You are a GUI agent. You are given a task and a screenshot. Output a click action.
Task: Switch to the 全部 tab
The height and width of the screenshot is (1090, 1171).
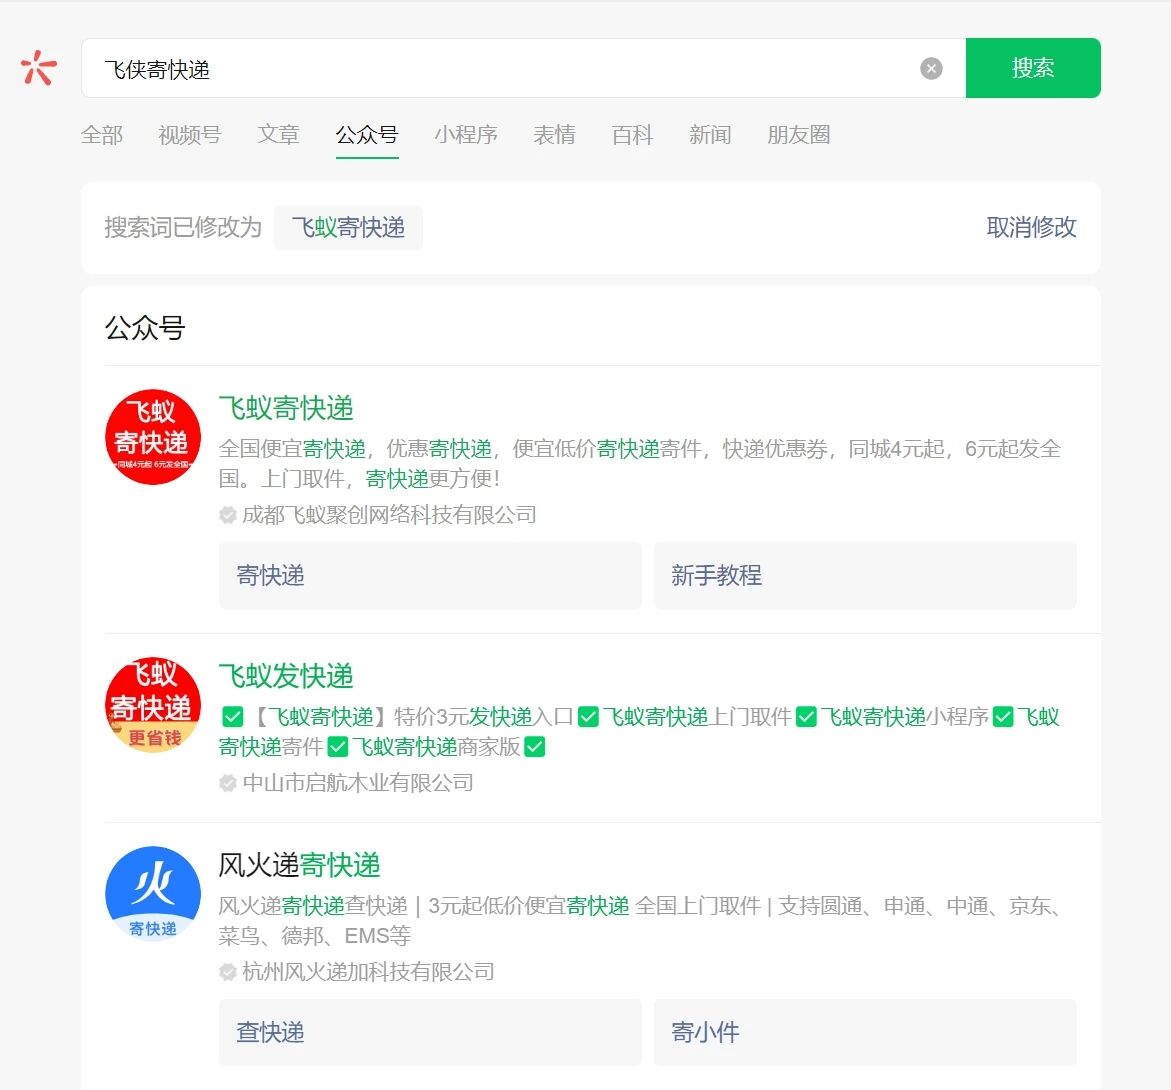tap(102, 135)
